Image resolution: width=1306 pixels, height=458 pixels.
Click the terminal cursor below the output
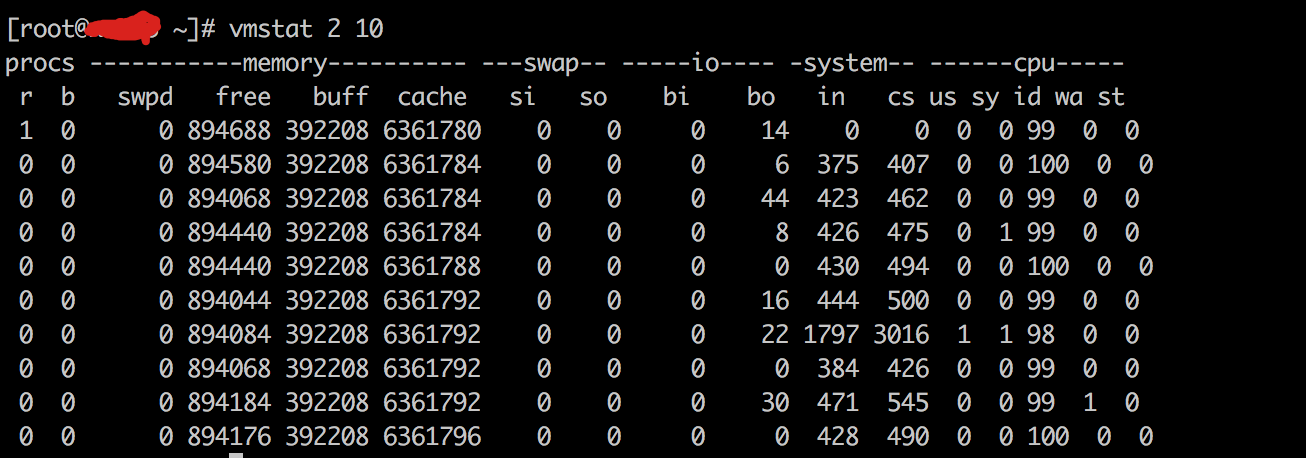(x=236, y=455)
